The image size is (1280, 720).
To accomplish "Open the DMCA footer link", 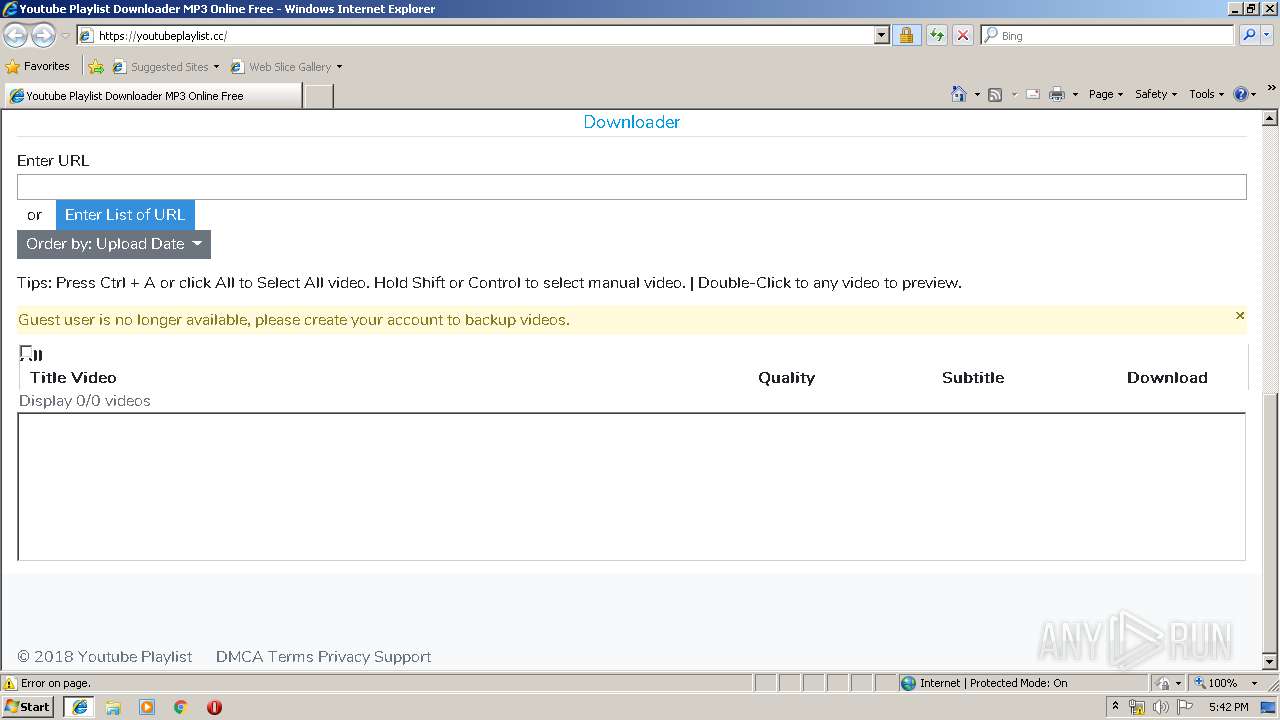I will point(239,657).
